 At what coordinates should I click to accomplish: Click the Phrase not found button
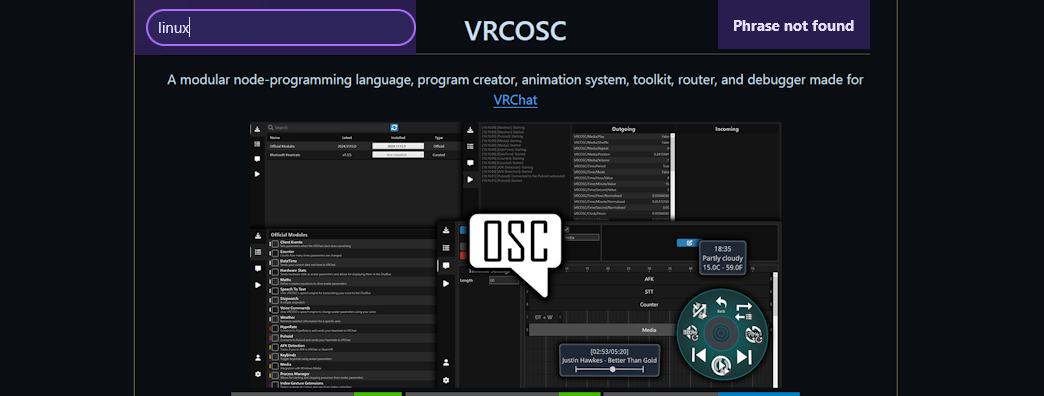click(794, 25)
